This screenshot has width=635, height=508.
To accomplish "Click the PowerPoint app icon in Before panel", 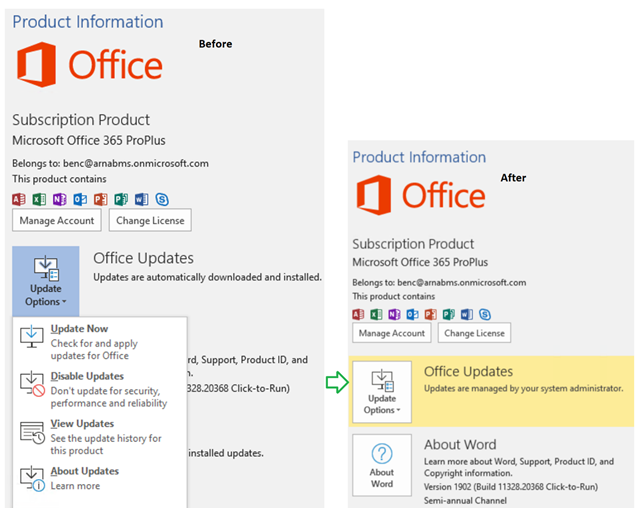I will coord(100,199).
